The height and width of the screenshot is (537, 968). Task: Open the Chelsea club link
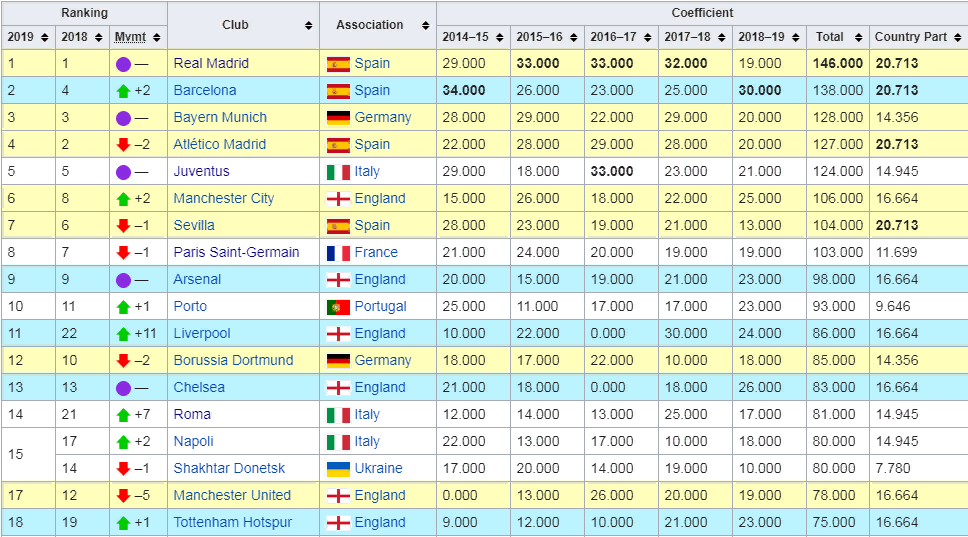coord(199,388)
